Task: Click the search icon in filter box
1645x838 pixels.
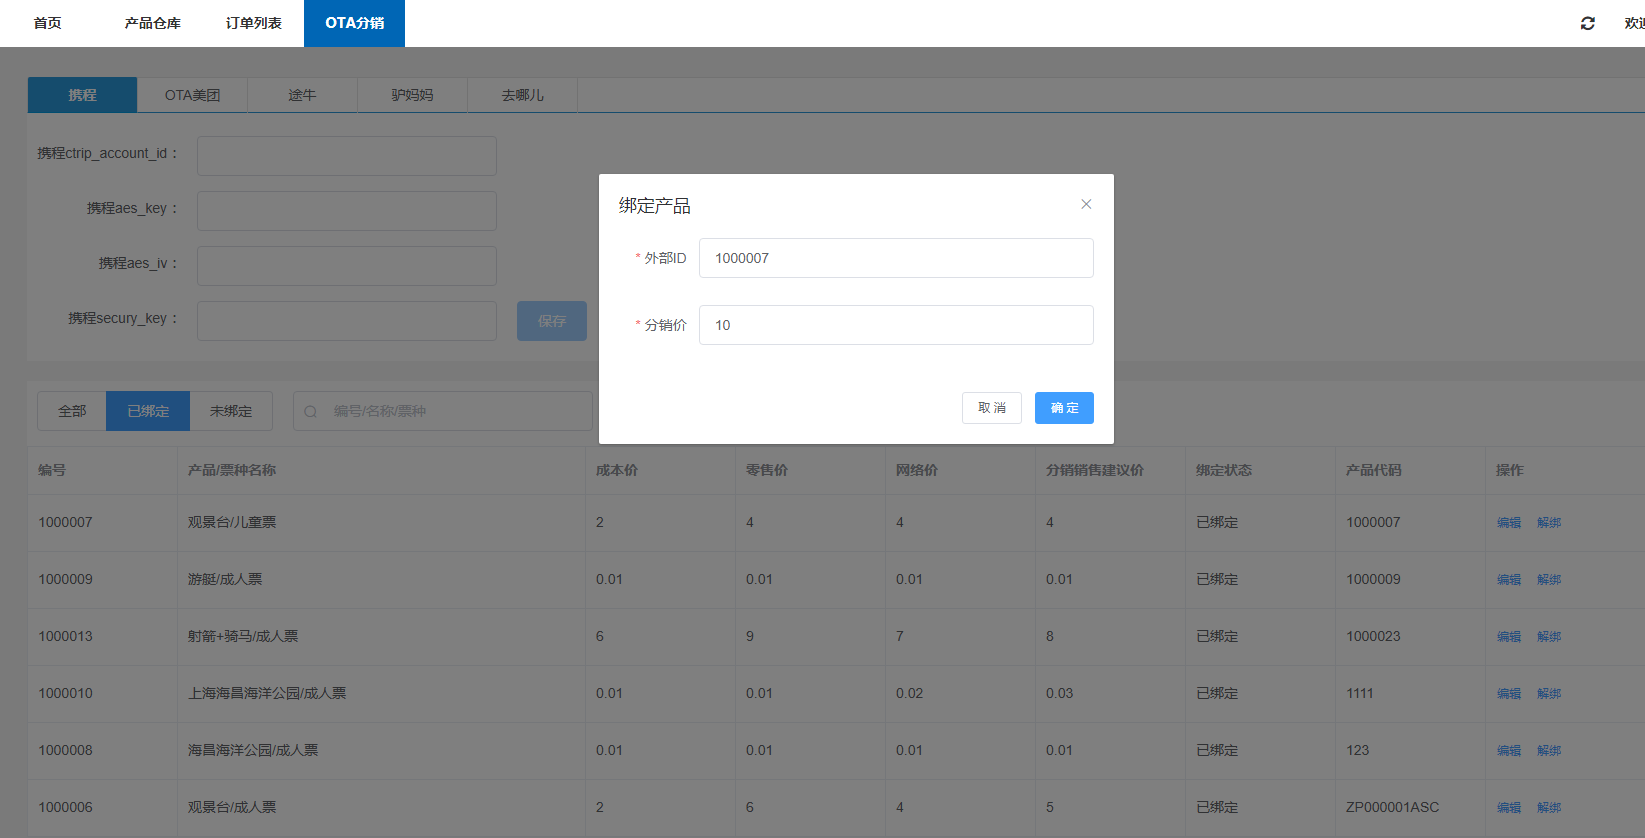Action: (x=311, y=412)
